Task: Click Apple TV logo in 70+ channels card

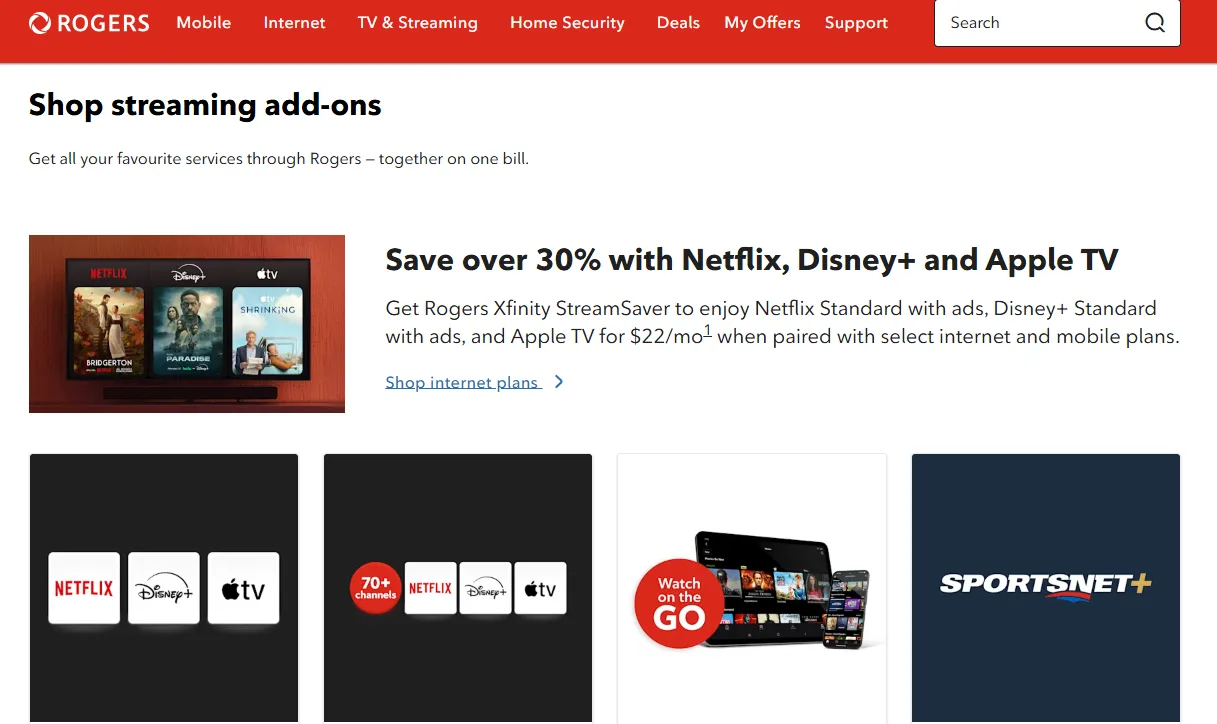Action: (541, 588)
